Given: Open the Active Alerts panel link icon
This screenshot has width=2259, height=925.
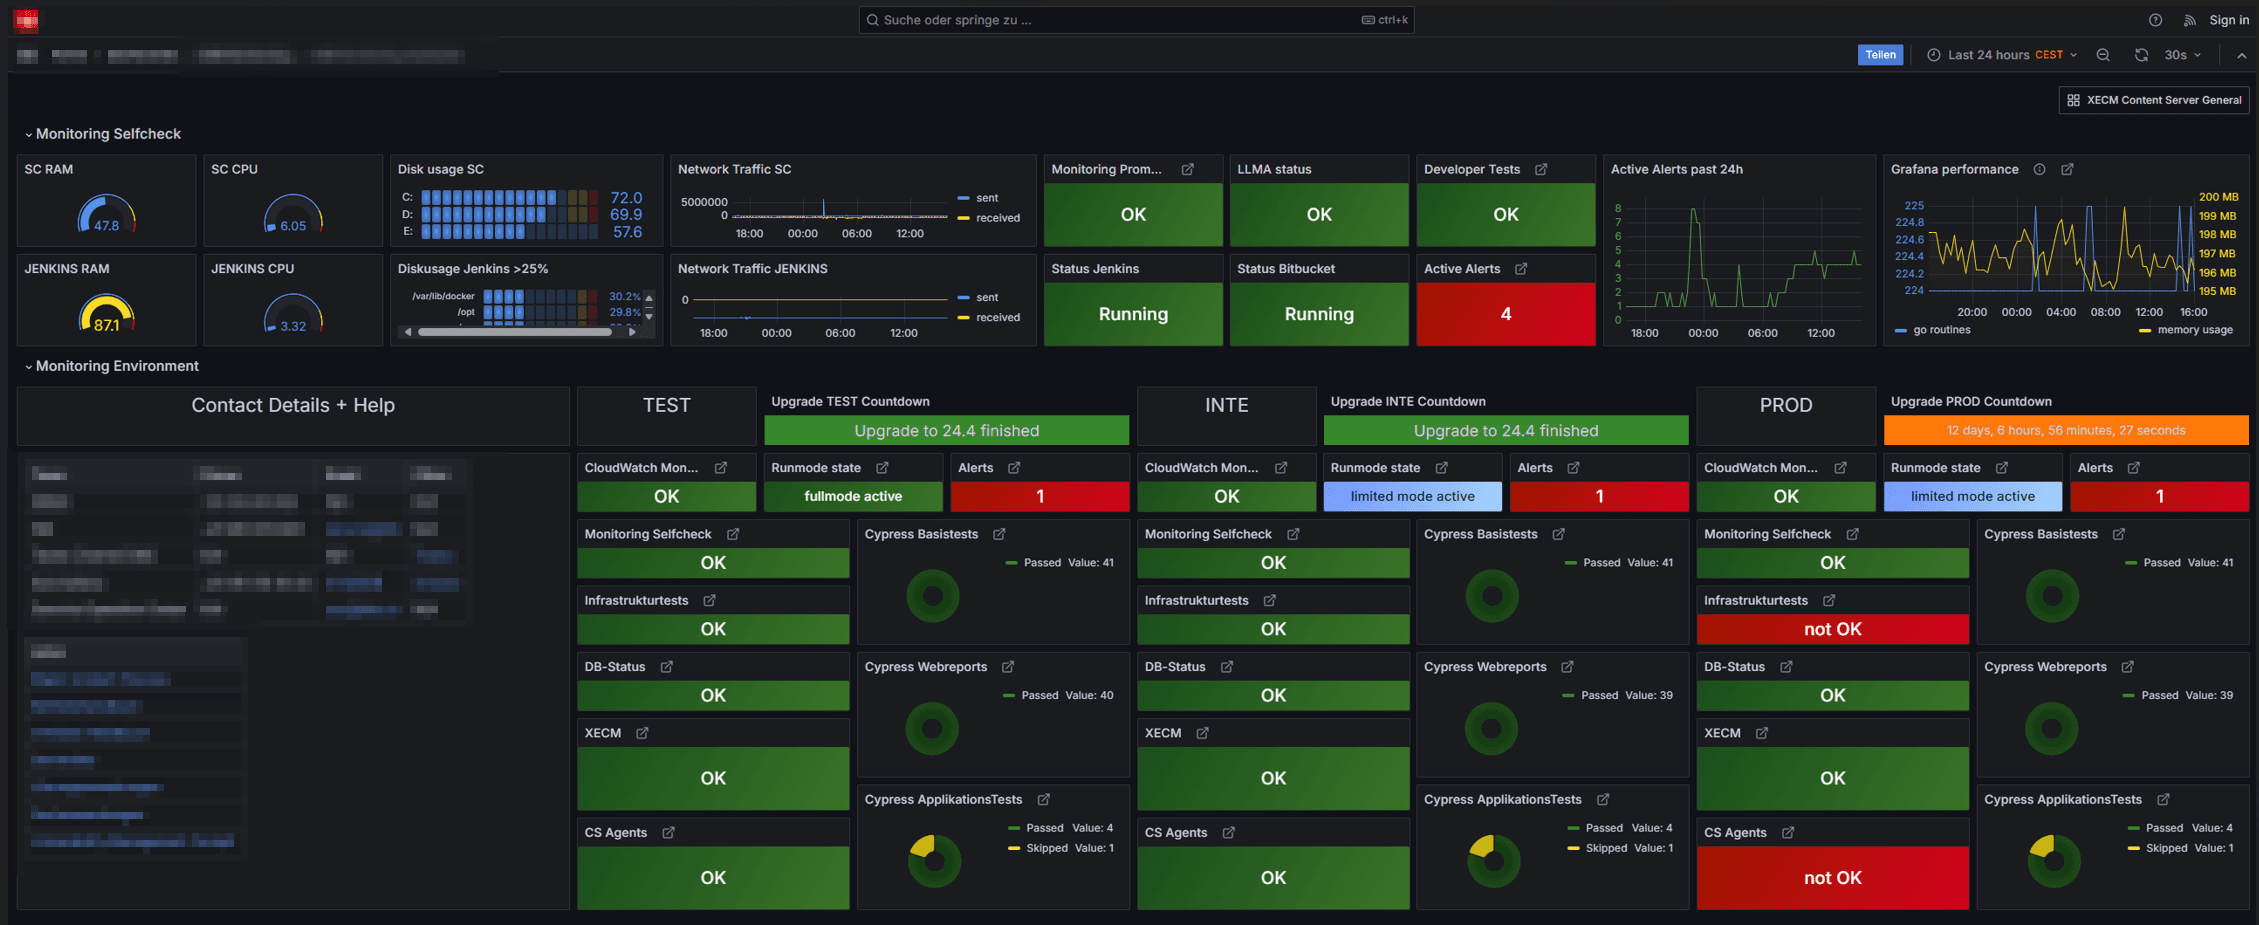Looking at the screenshot, I should pos(1521,269).
